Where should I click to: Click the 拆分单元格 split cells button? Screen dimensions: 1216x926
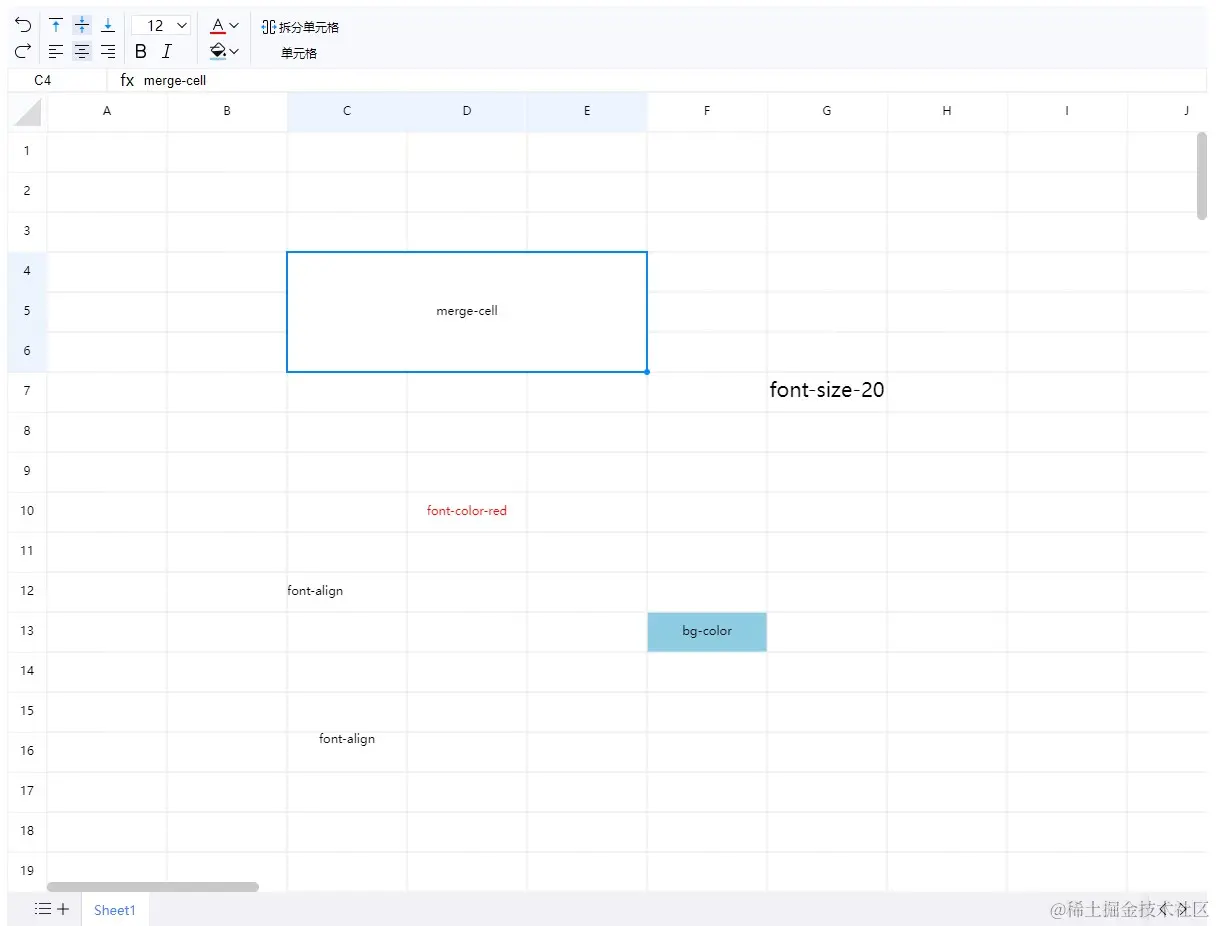301,28
